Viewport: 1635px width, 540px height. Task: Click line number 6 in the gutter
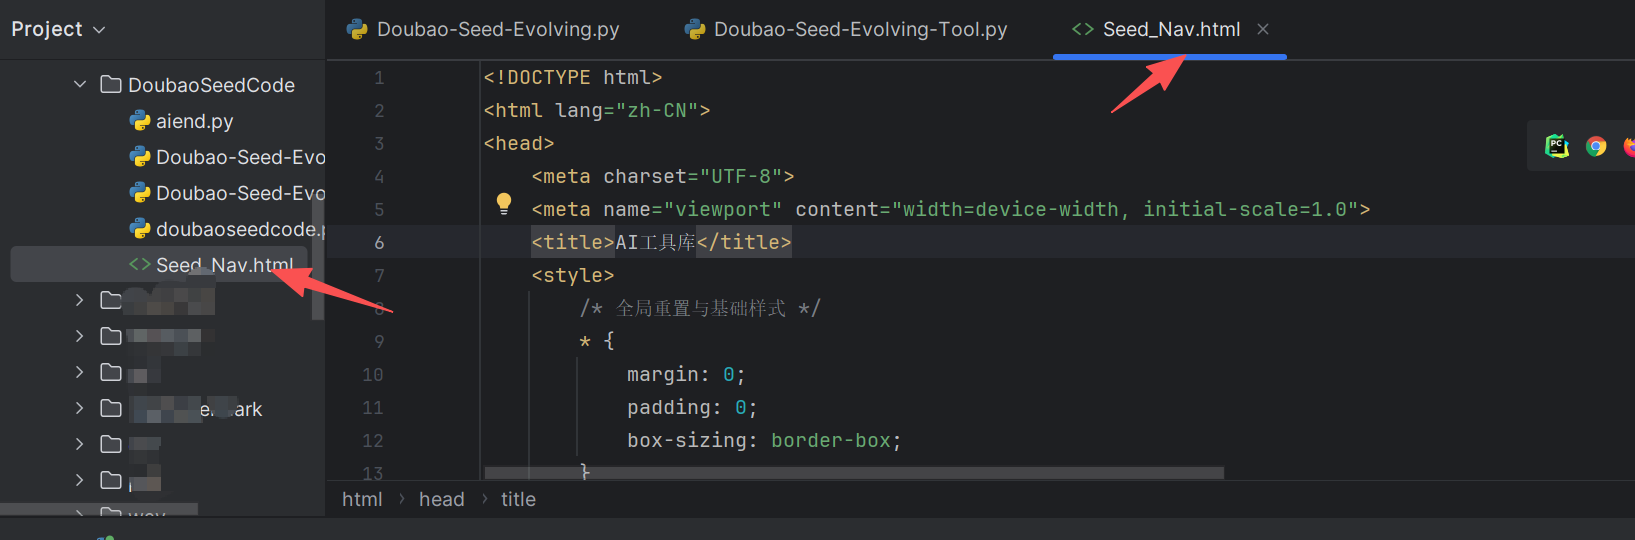[379, 242]
